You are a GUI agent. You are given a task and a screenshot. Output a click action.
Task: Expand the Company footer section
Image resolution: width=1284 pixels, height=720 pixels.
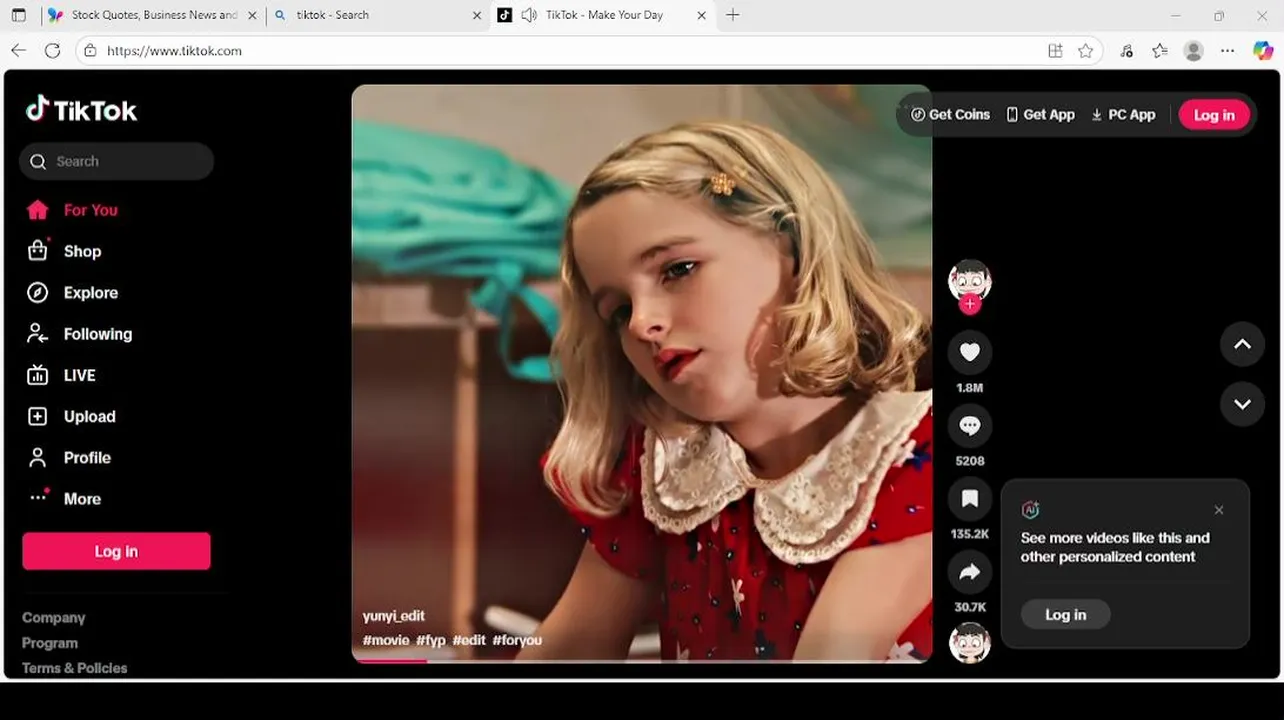(54, 618)
